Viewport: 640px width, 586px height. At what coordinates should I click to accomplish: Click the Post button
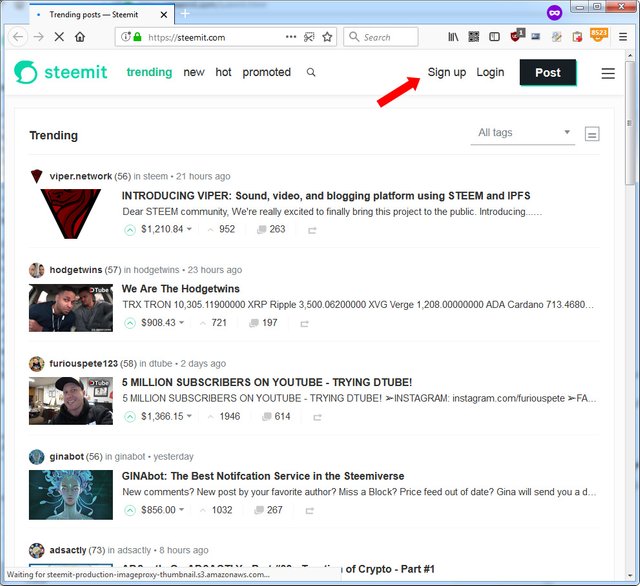click(548, 73)
